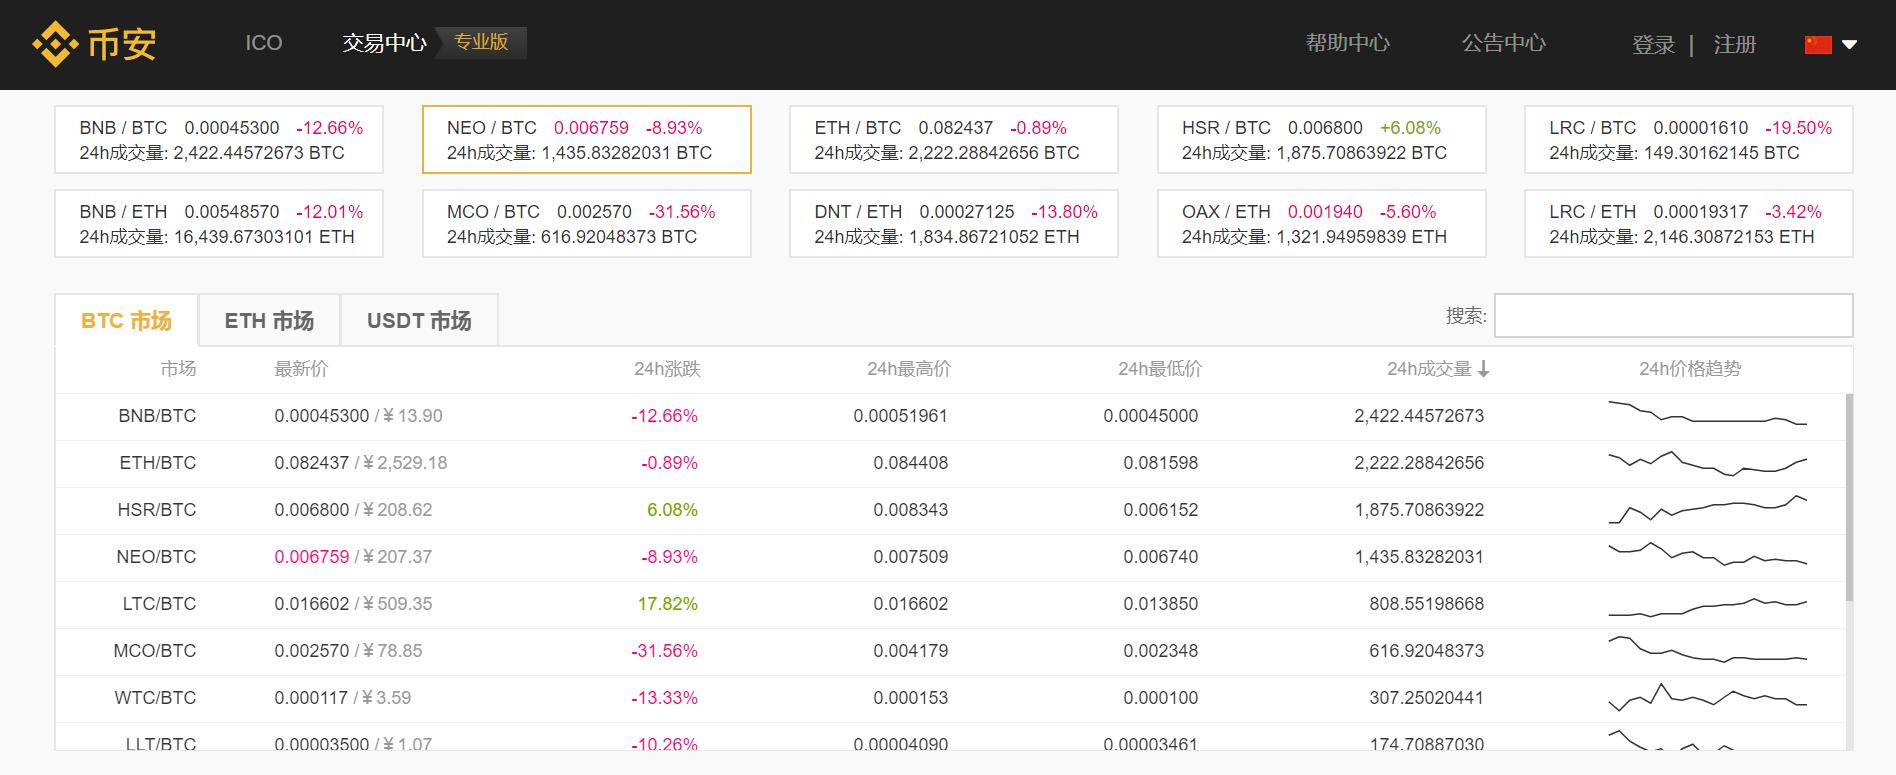Sort the table by 24h最低价 column
Screen dimensions: 1896x775
pyautogui.click(x=1159, y=369)
